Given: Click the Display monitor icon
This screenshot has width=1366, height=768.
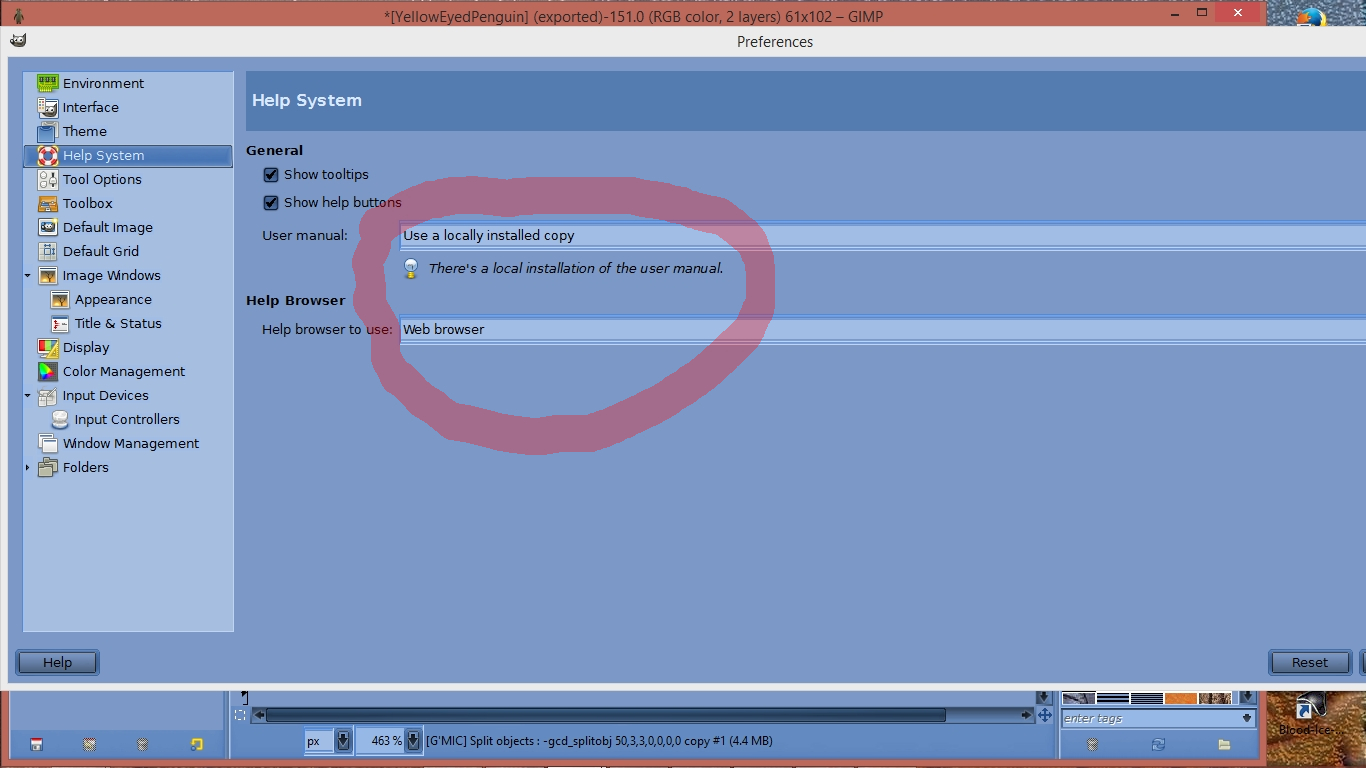Looking at the screenshot, I should pos(48,347).
